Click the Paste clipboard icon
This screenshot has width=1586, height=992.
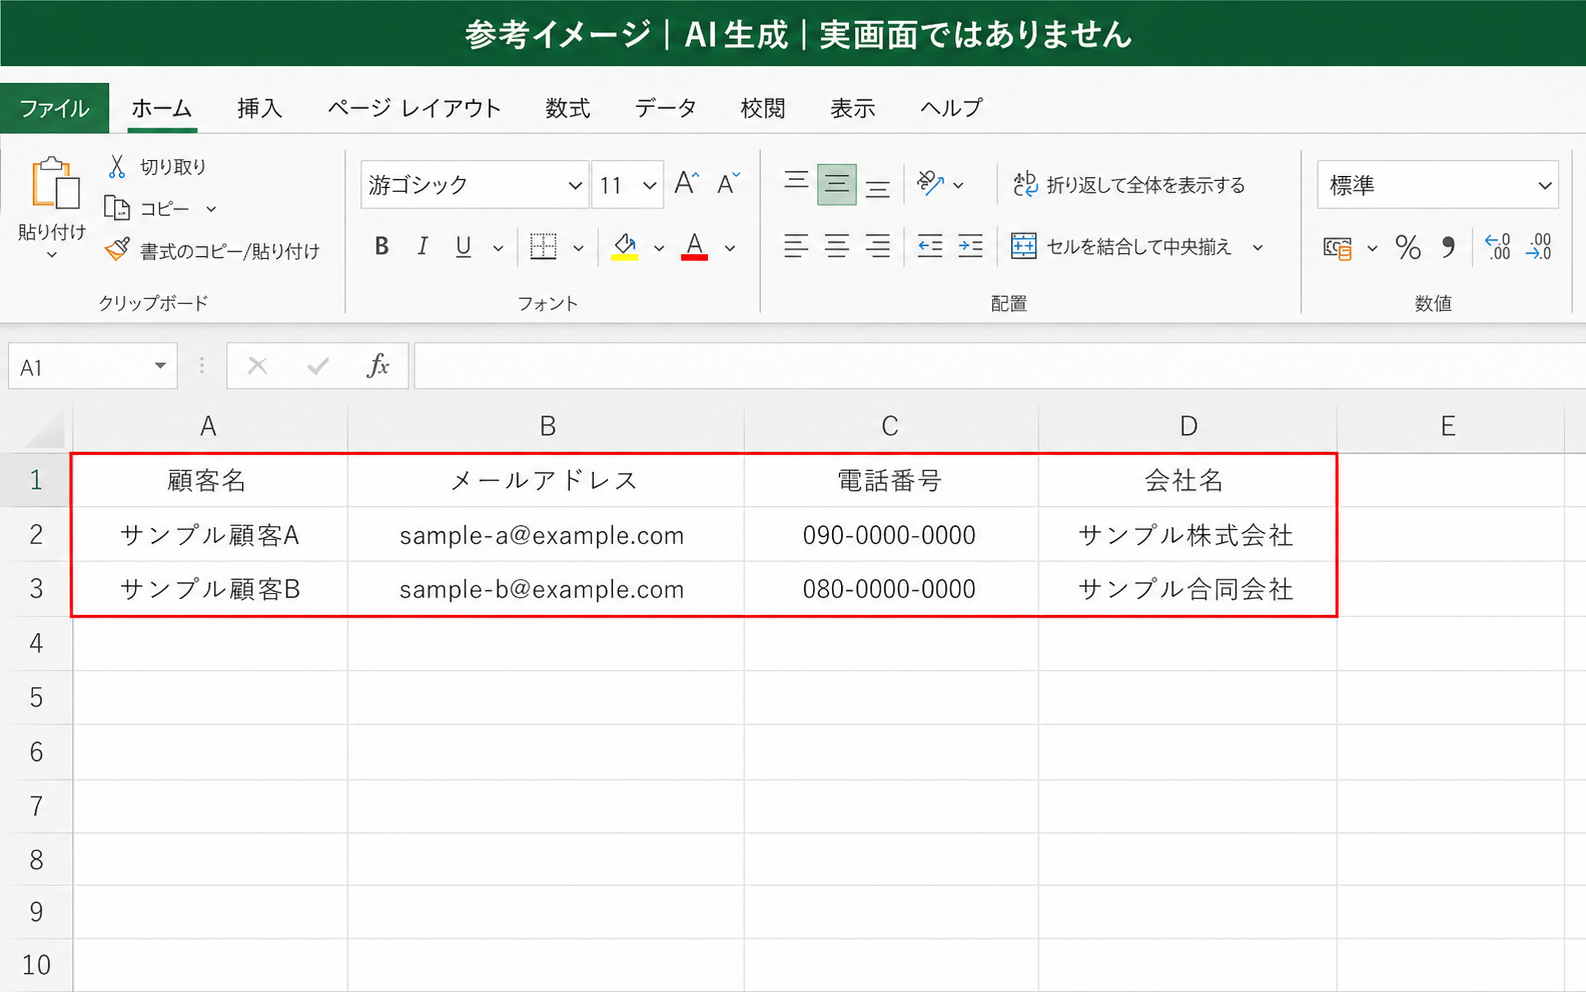(54, 183)
